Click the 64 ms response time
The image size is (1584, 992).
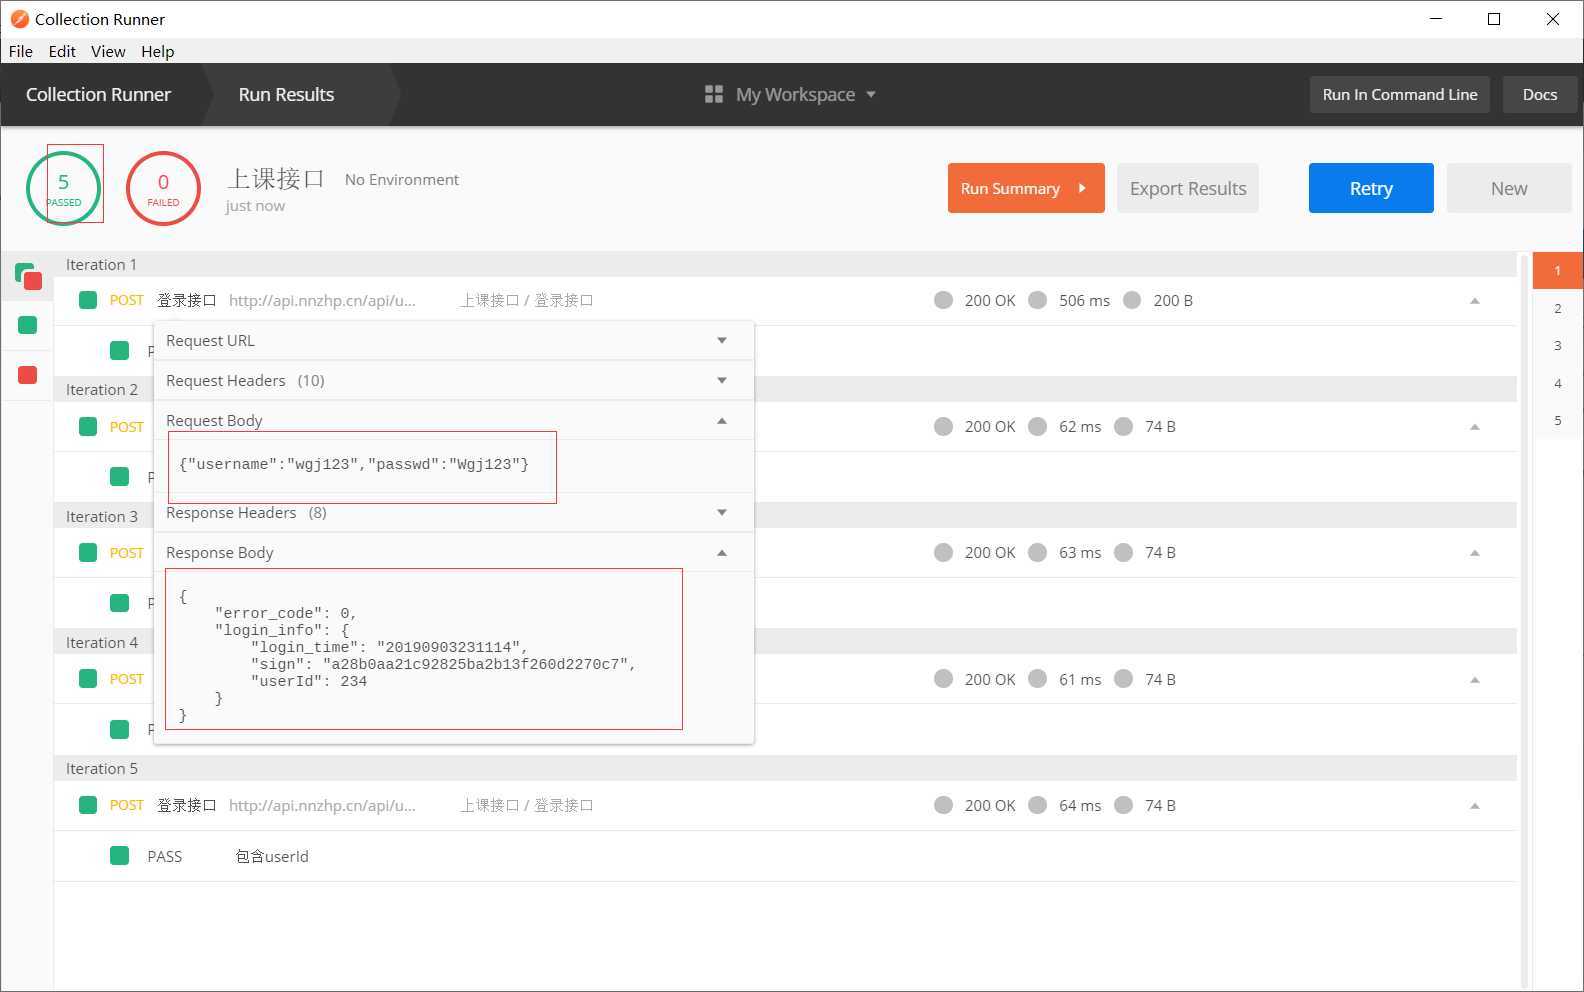[1080, 805]
